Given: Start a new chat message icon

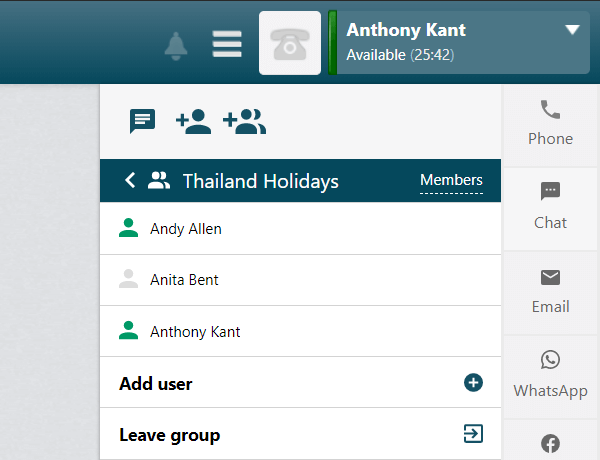Looking at the screenshot, I should pyautogui.click(x=142, y=121).
